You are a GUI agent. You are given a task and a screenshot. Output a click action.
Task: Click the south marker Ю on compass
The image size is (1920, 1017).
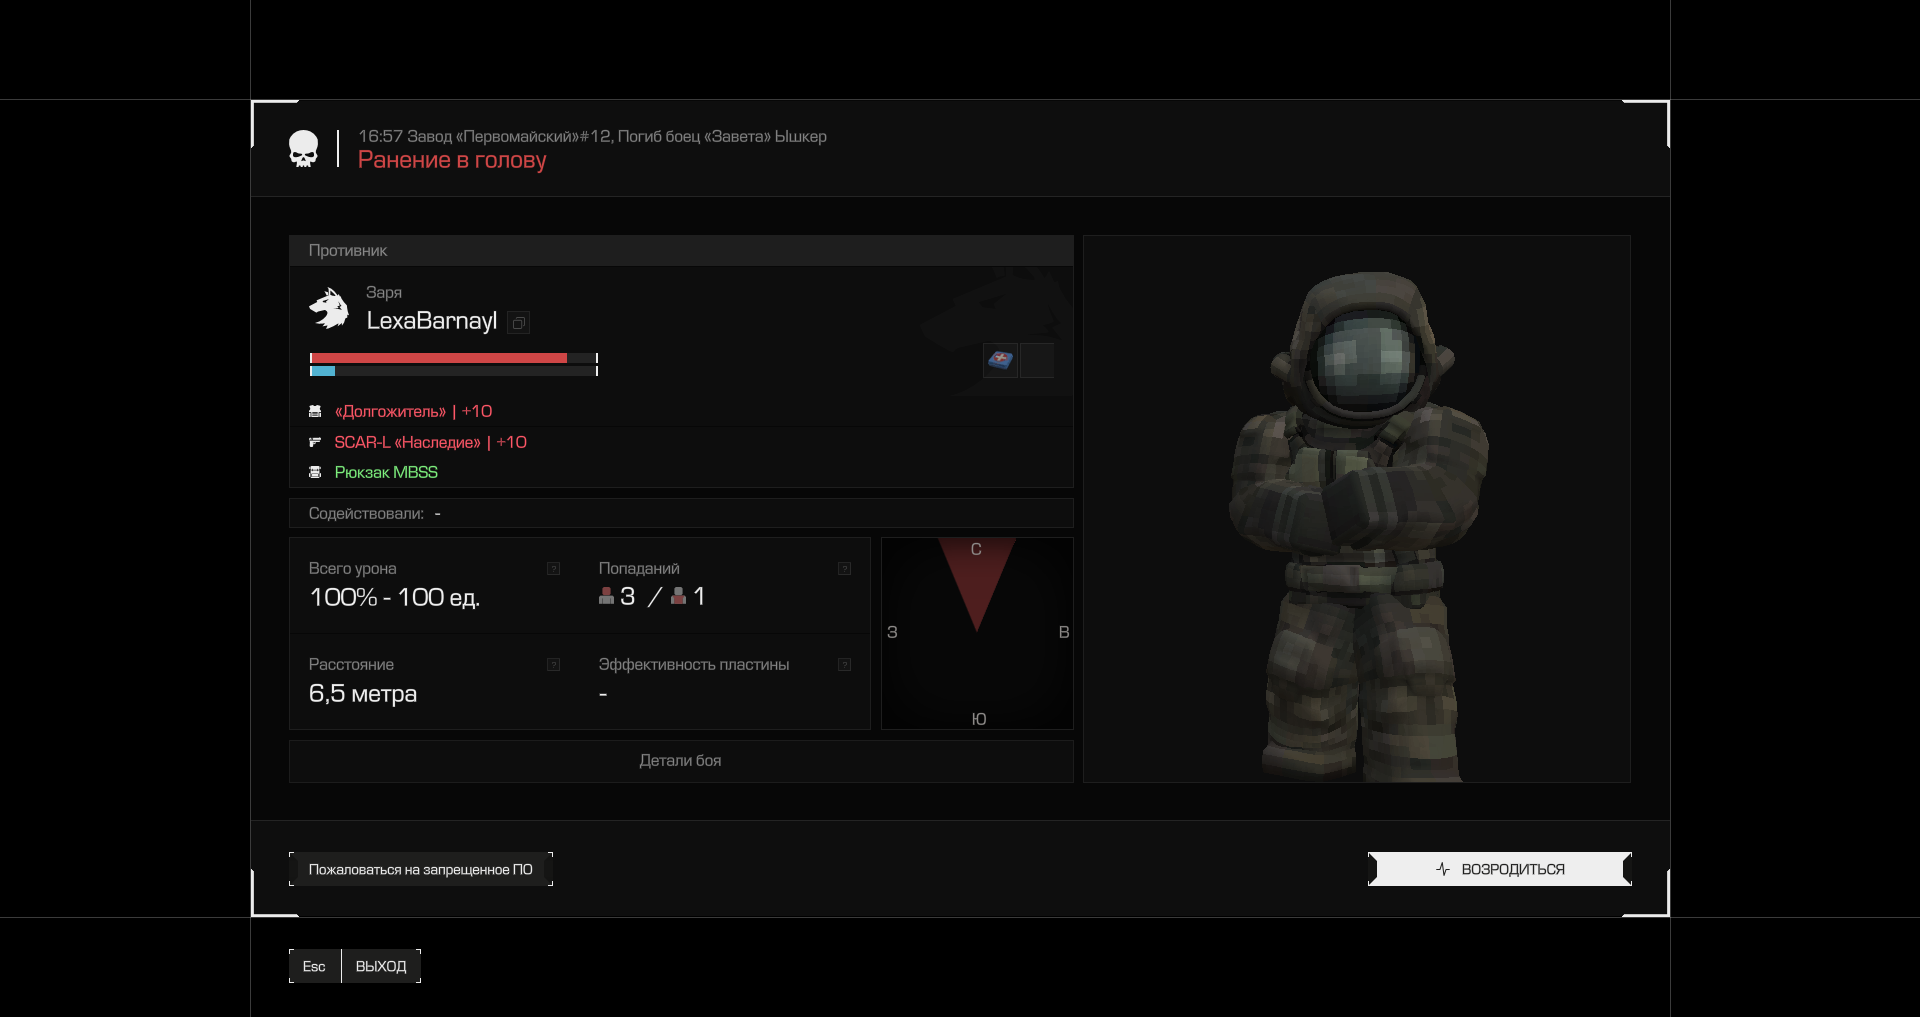[979, 719]
